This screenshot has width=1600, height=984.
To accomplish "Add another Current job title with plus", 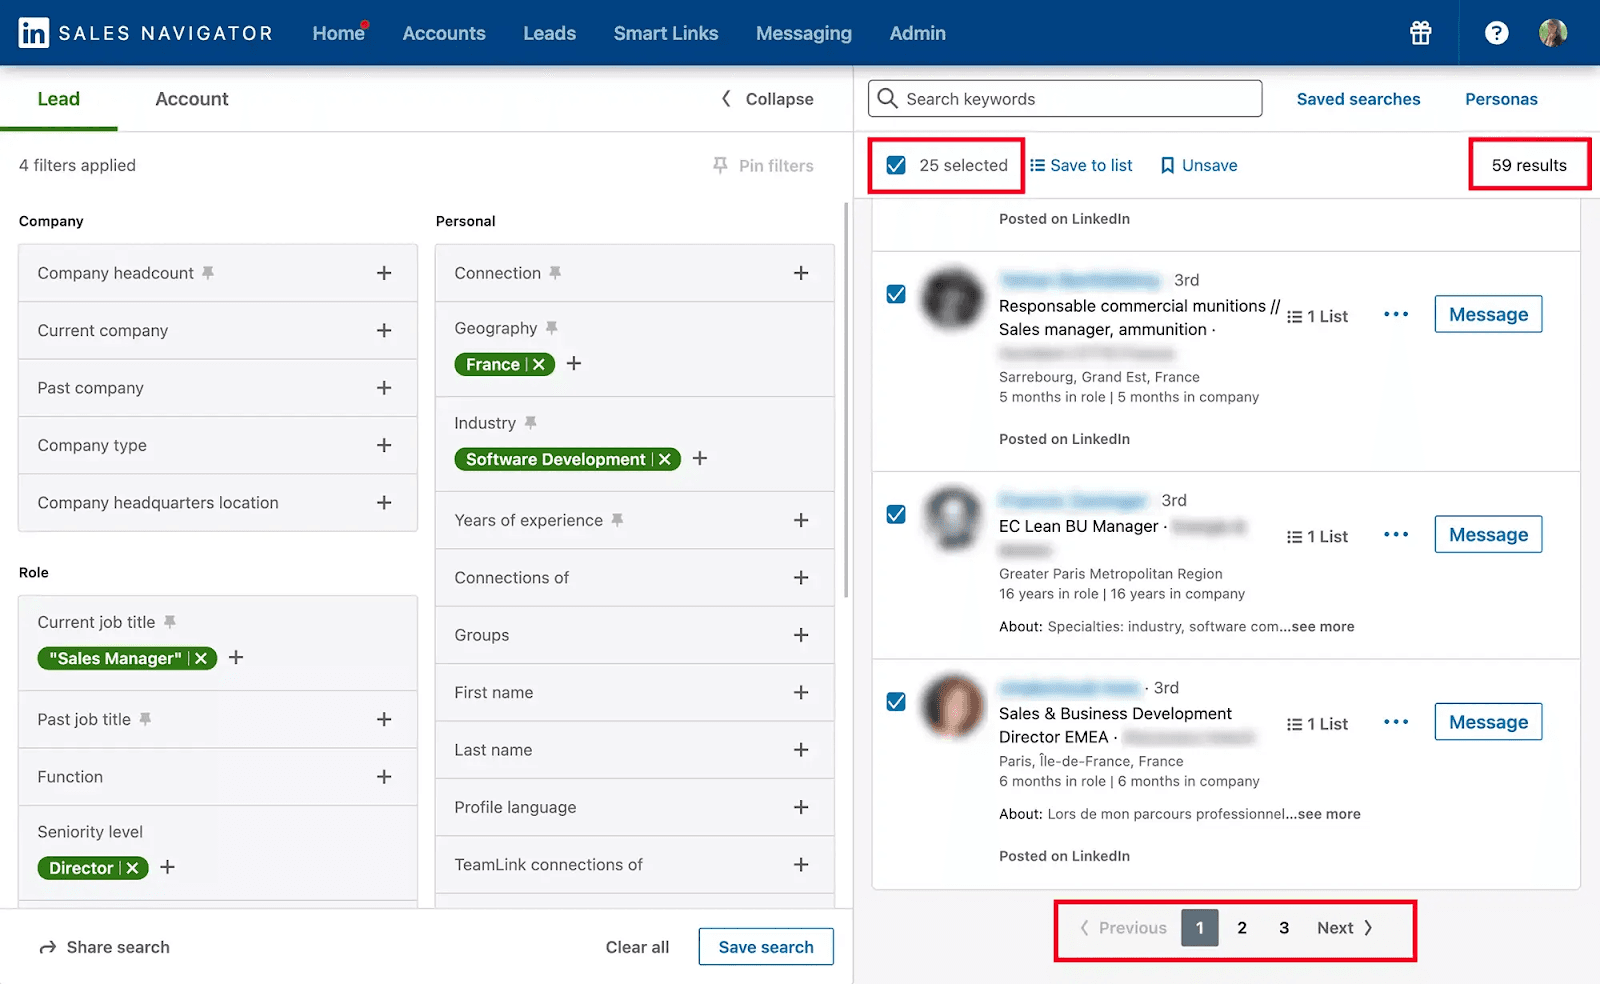I will (x=236, y=657).
